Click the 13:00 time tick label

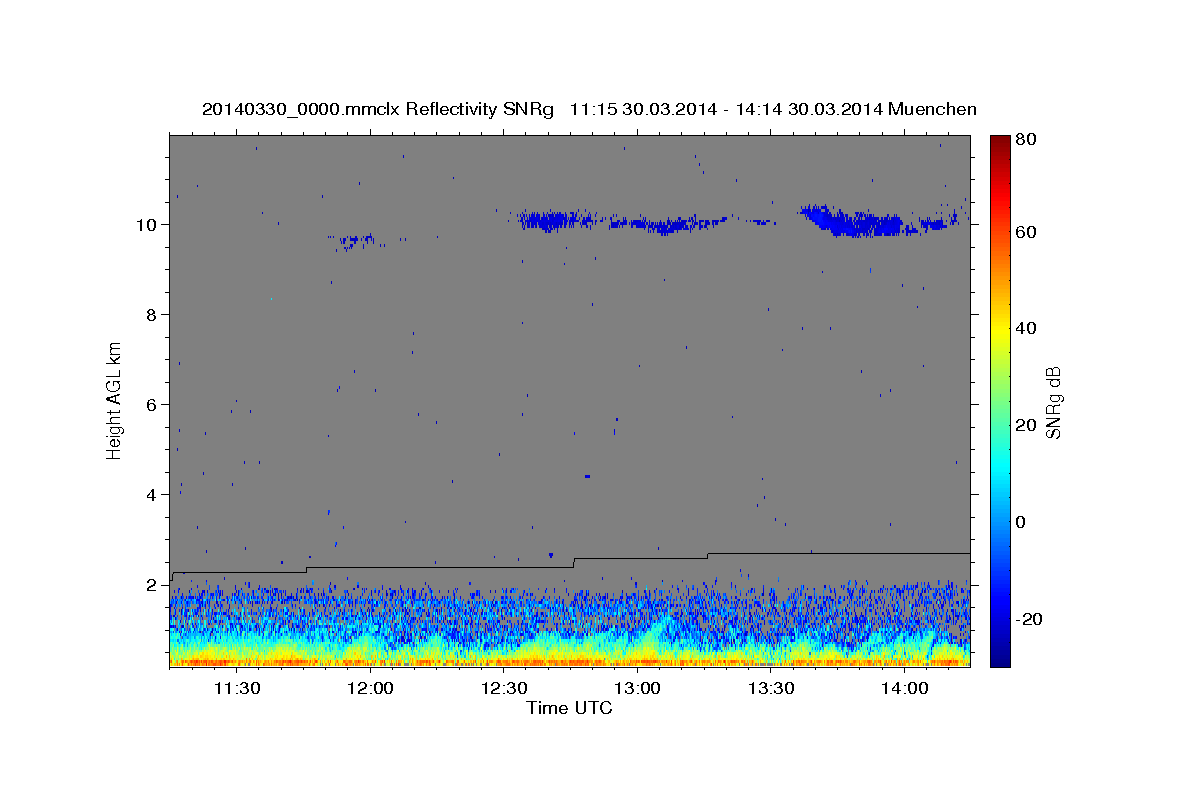click(x=637, y=688)
